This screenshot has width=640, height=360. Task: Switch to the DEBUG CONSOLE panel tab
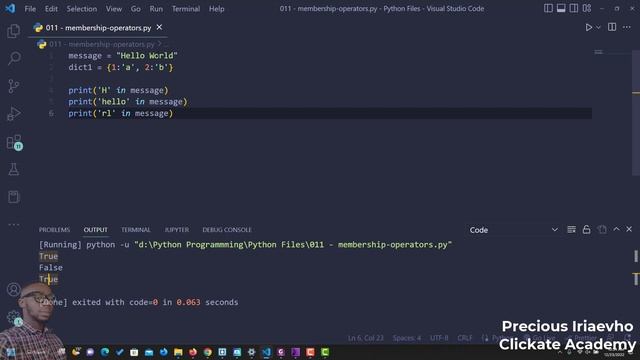(227, 230)
